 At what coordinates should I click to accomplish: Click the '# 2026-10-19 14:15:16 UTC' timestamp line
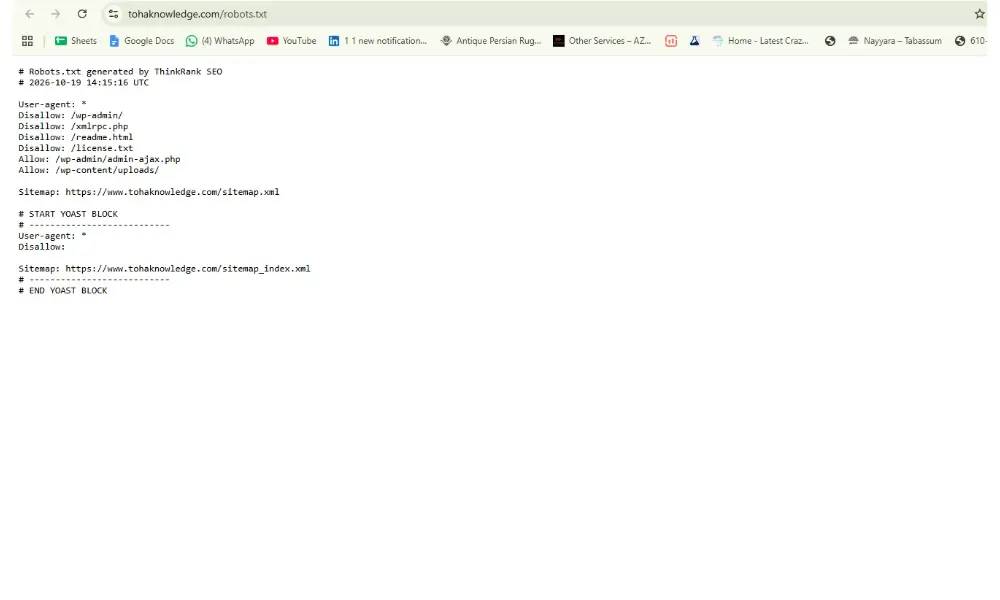(x=84, y=82)
